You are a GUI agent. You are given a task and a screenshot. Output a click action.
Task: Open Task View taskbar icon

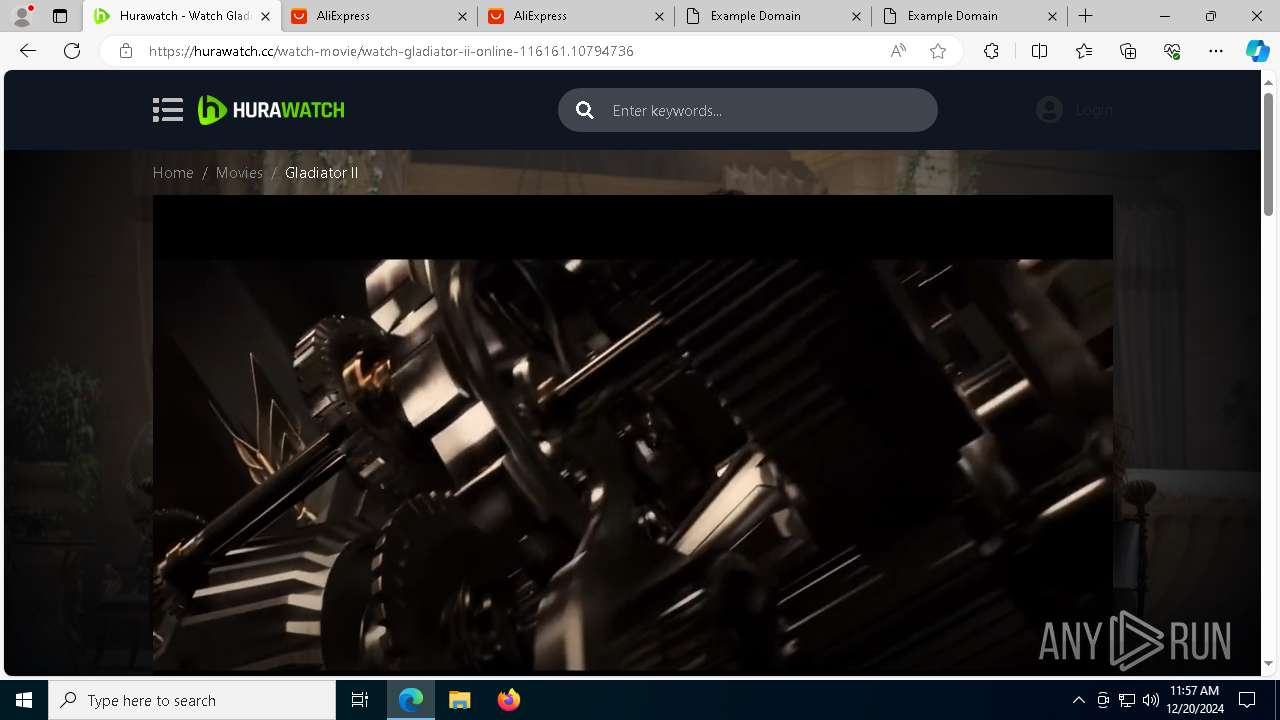[x=360, y=700]
